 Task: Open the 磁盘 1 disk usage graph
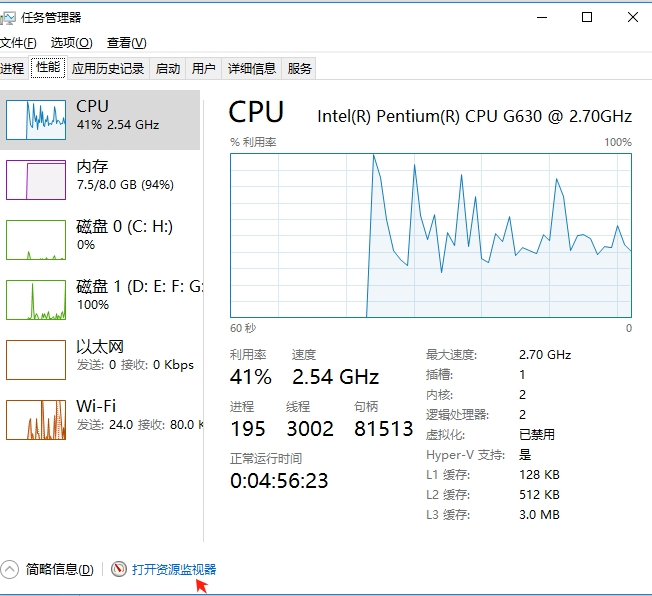[x=36, y=300]
